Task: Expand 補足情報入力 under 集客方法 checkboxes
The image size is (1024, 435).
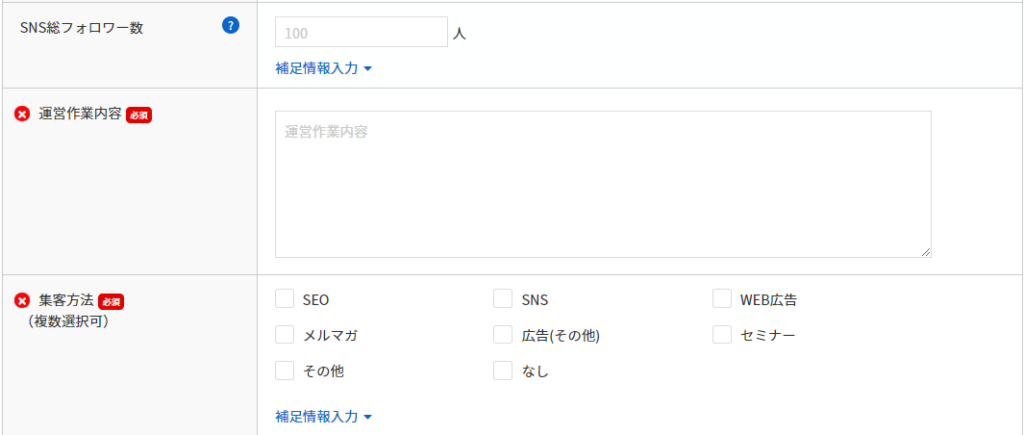Action: pyautogui.click(x=323, y=416)
